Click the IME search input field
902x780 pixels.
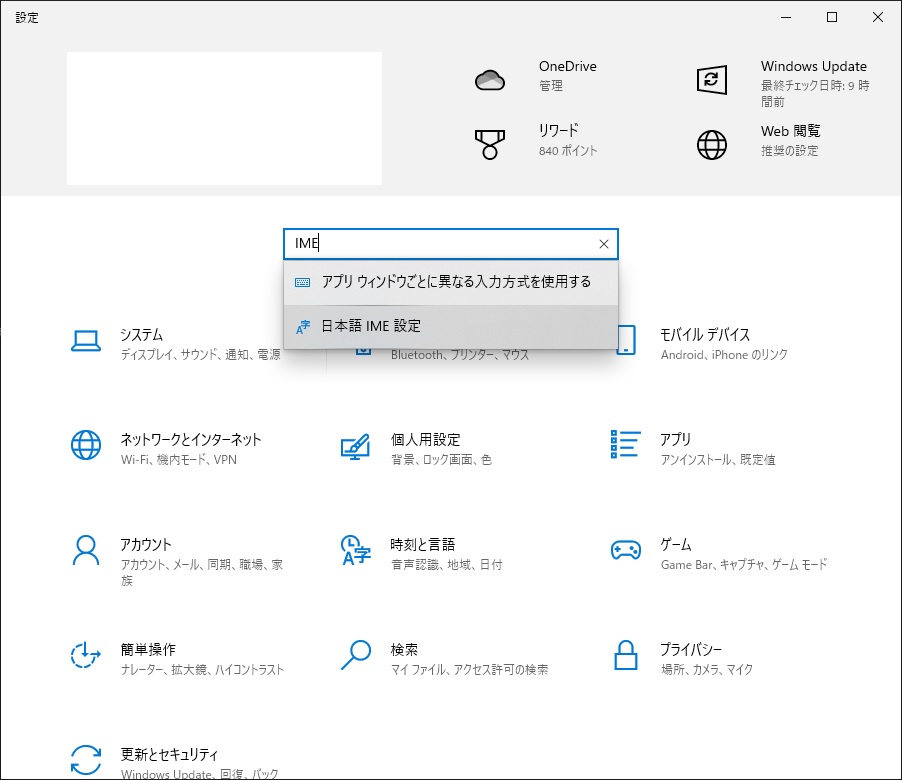point(450,244)
